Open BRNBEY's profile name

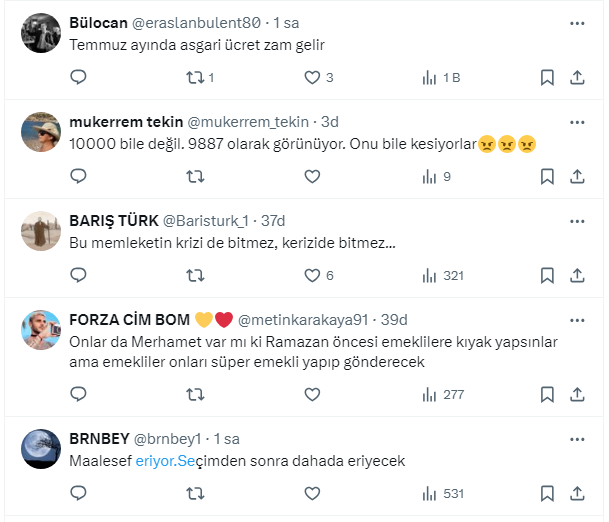[x=98, y=439]
